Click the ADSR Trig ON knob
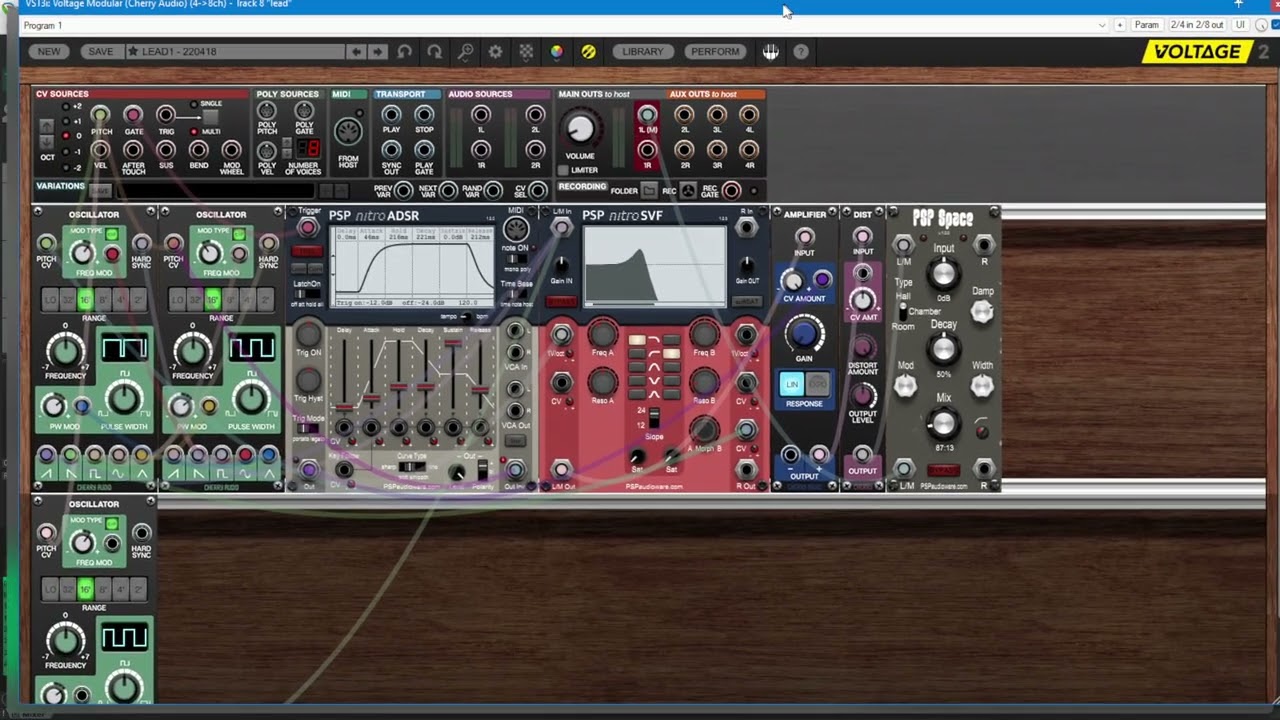 point(308,334)
